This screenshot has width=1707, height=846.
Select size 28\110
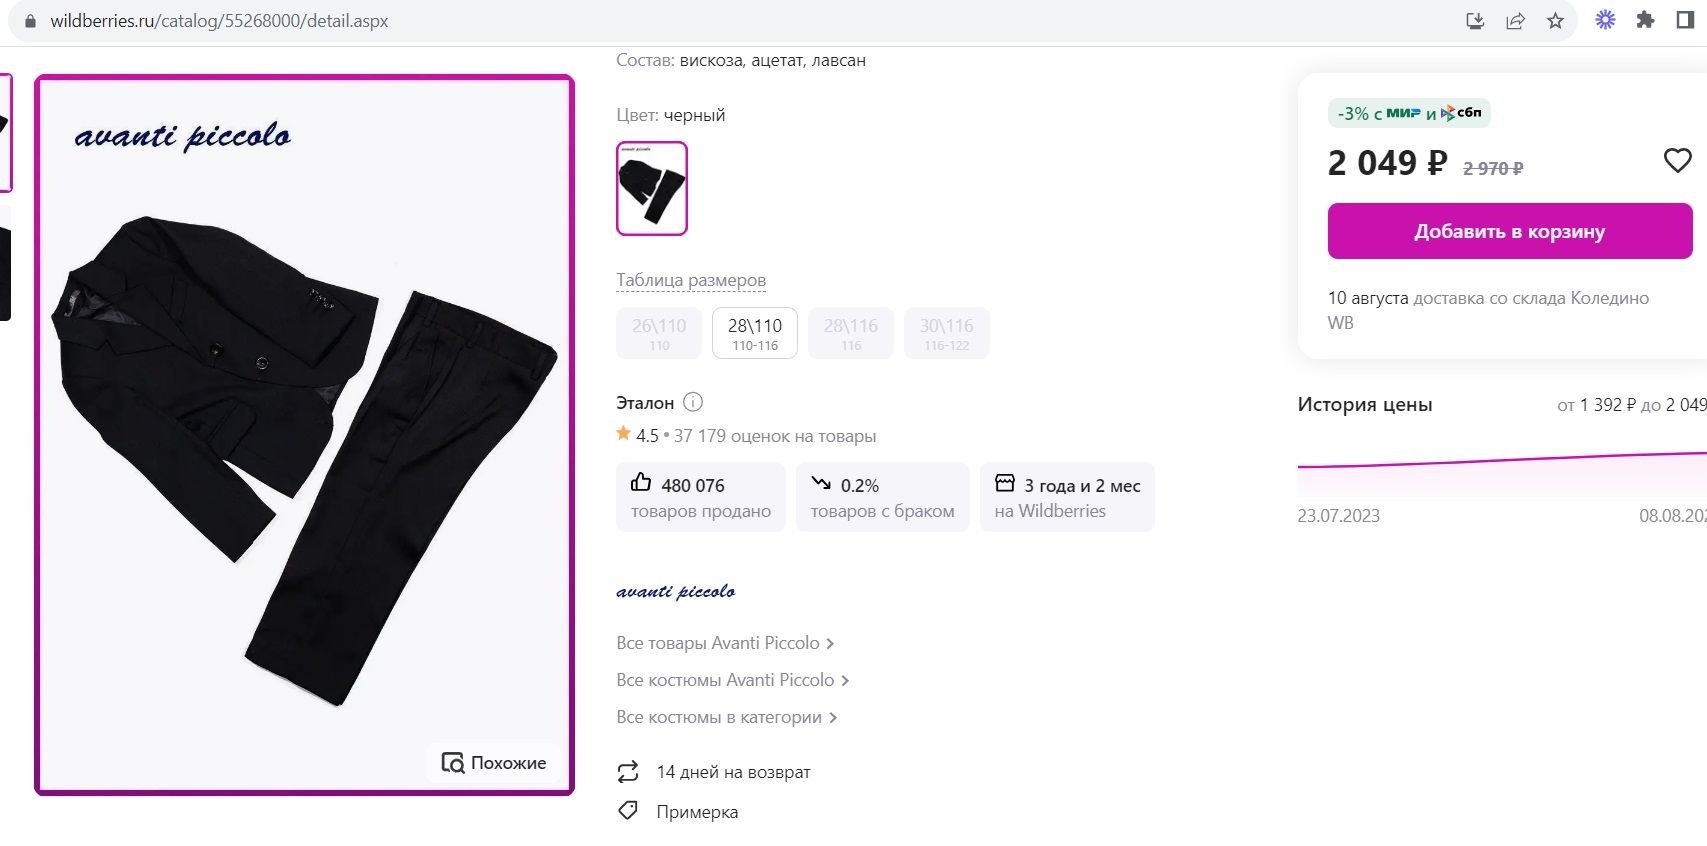coord(754,333)
